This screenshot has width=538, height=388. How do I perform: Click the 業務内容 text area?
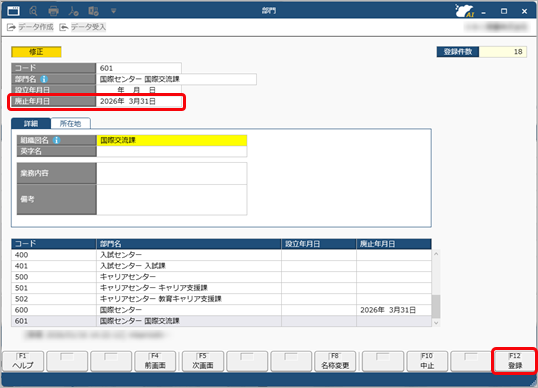pyautogui.click(x=172, y=173)
